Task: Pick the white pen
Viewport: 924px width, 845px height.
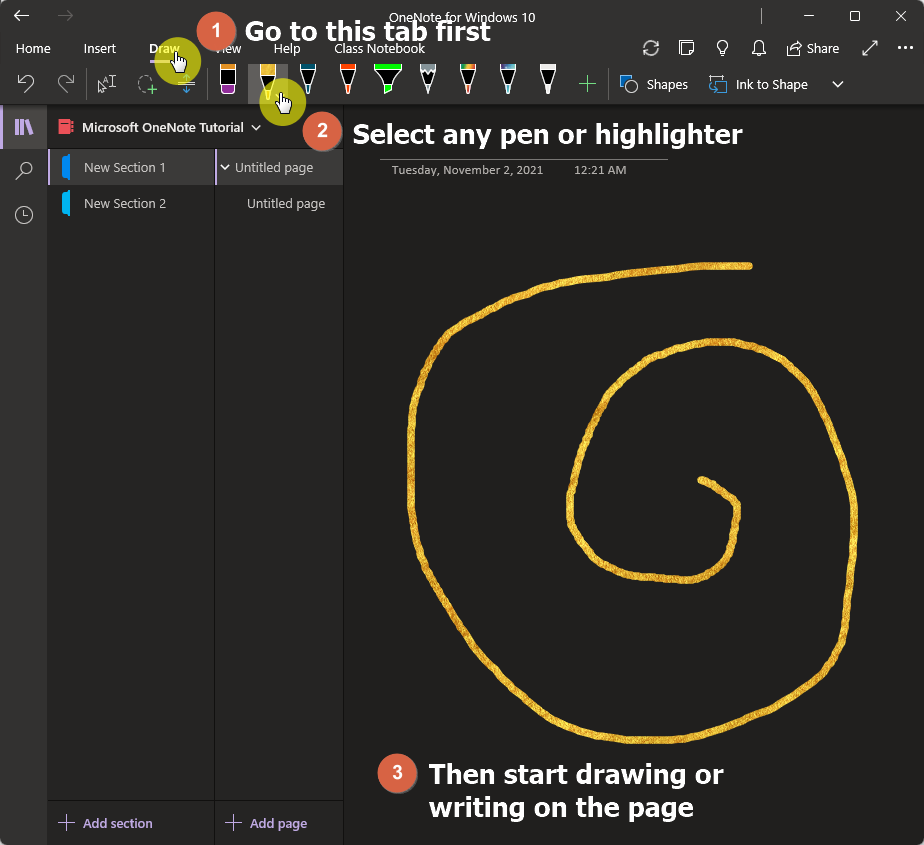Action: [x=548, y=80]
